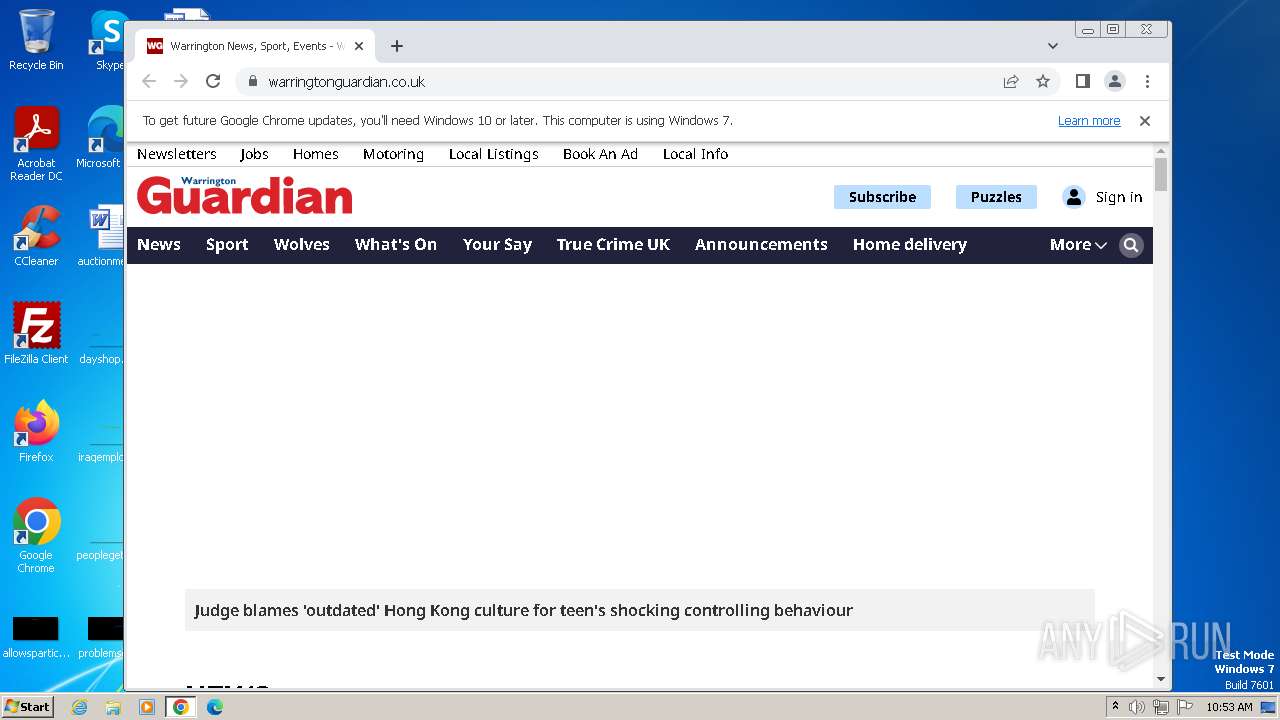
Task: Click the browser forward arrow
Action: tap(181, 82)
